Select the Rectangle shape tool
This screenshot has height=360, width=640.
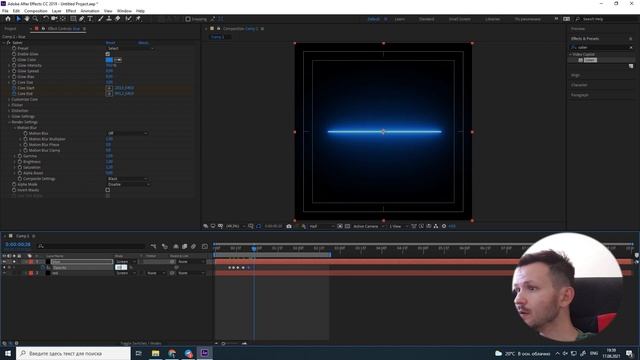point(73,19)
